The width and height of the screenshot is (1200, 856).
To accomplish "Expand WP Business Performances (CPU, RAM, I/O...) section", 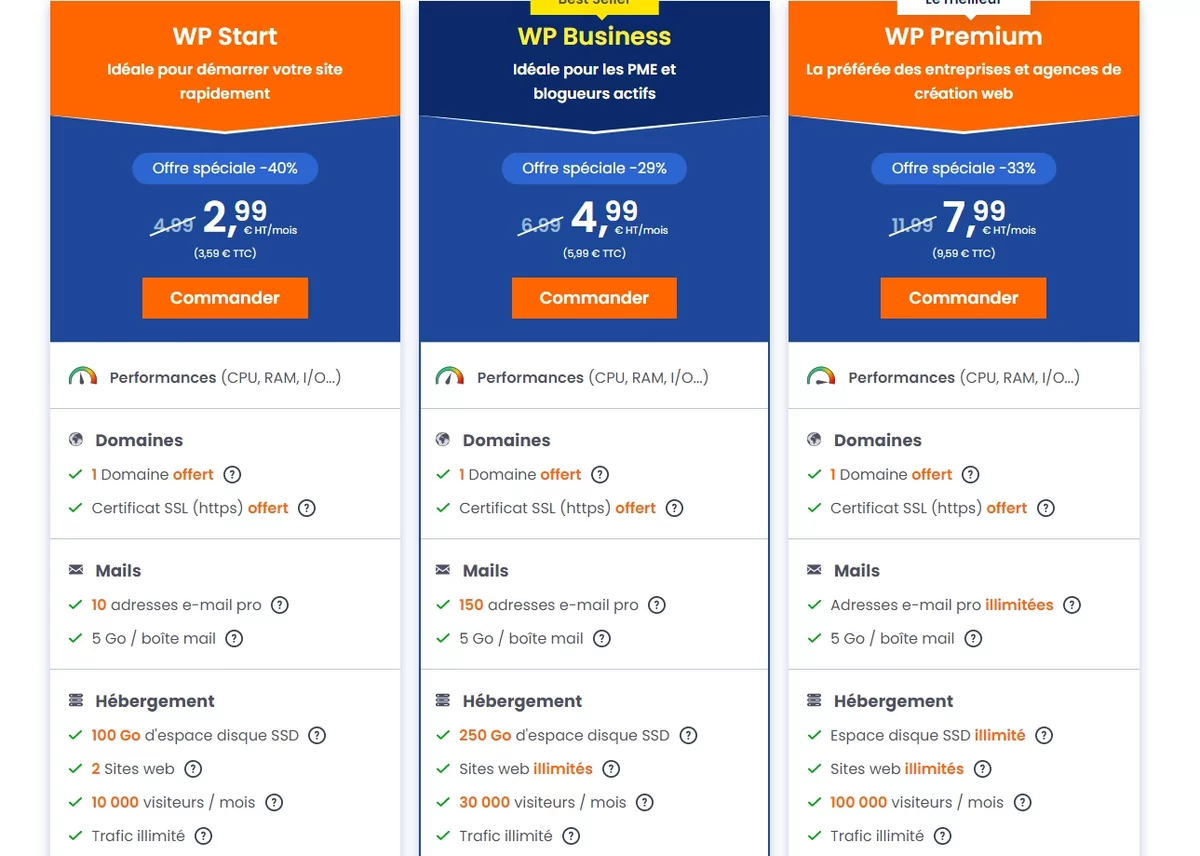I will [x=594, y=377].
